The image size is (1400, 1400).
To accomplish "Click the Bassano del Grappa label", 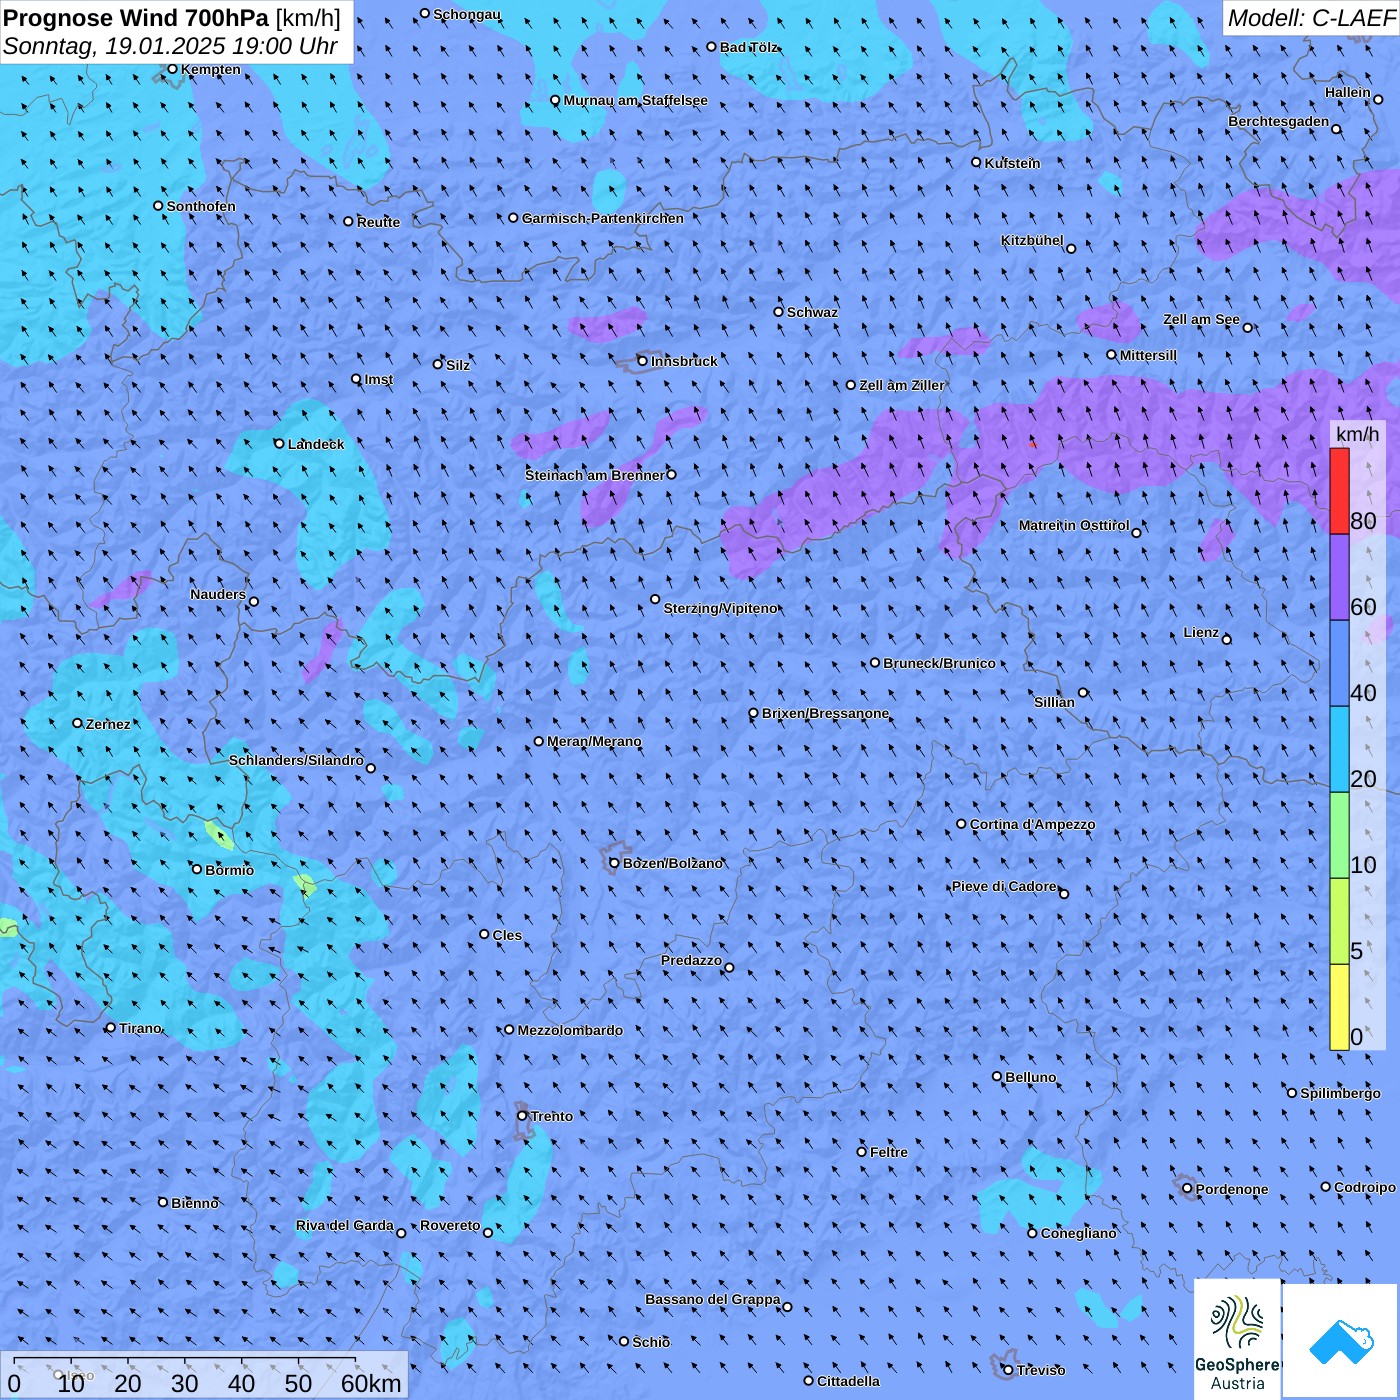I will [712, 1299].
